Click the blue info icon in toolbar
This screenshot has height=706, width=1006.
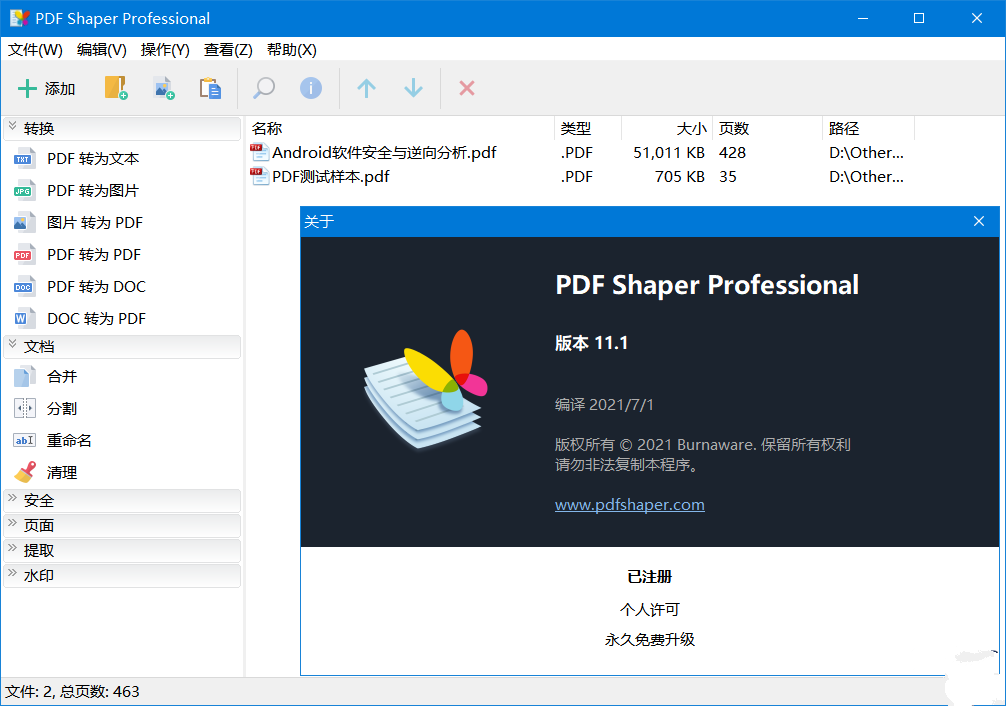(x=311, y=88)
